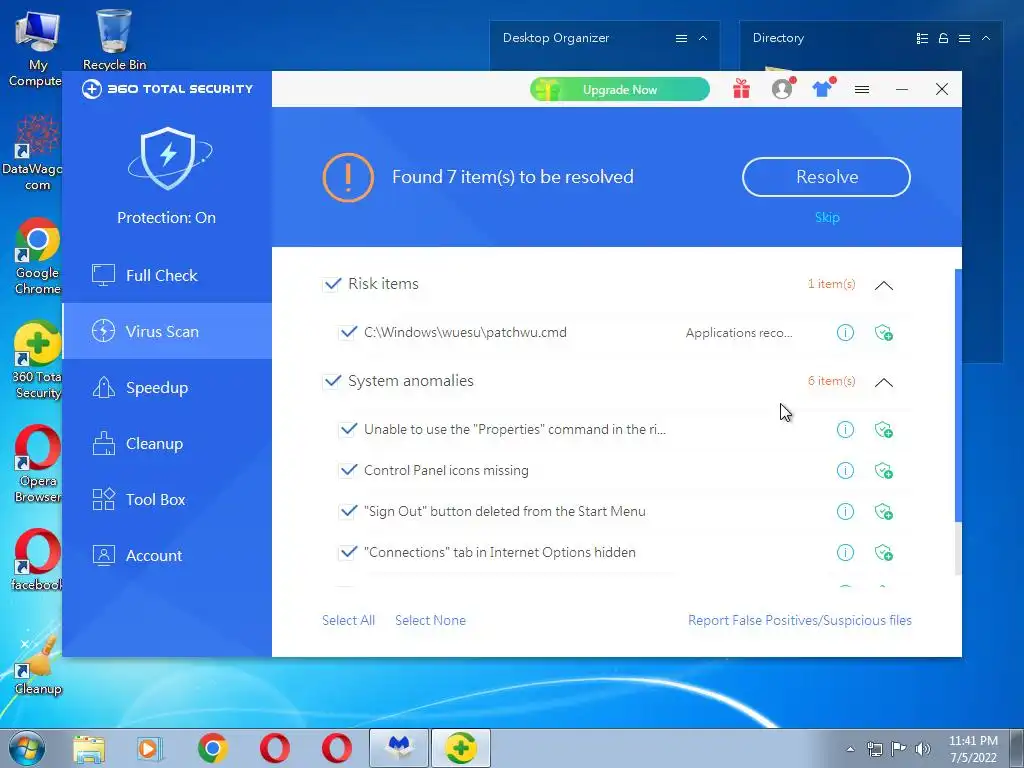
Task: Go to the Cleanup section in sidebar
Action: pos(167,443)
